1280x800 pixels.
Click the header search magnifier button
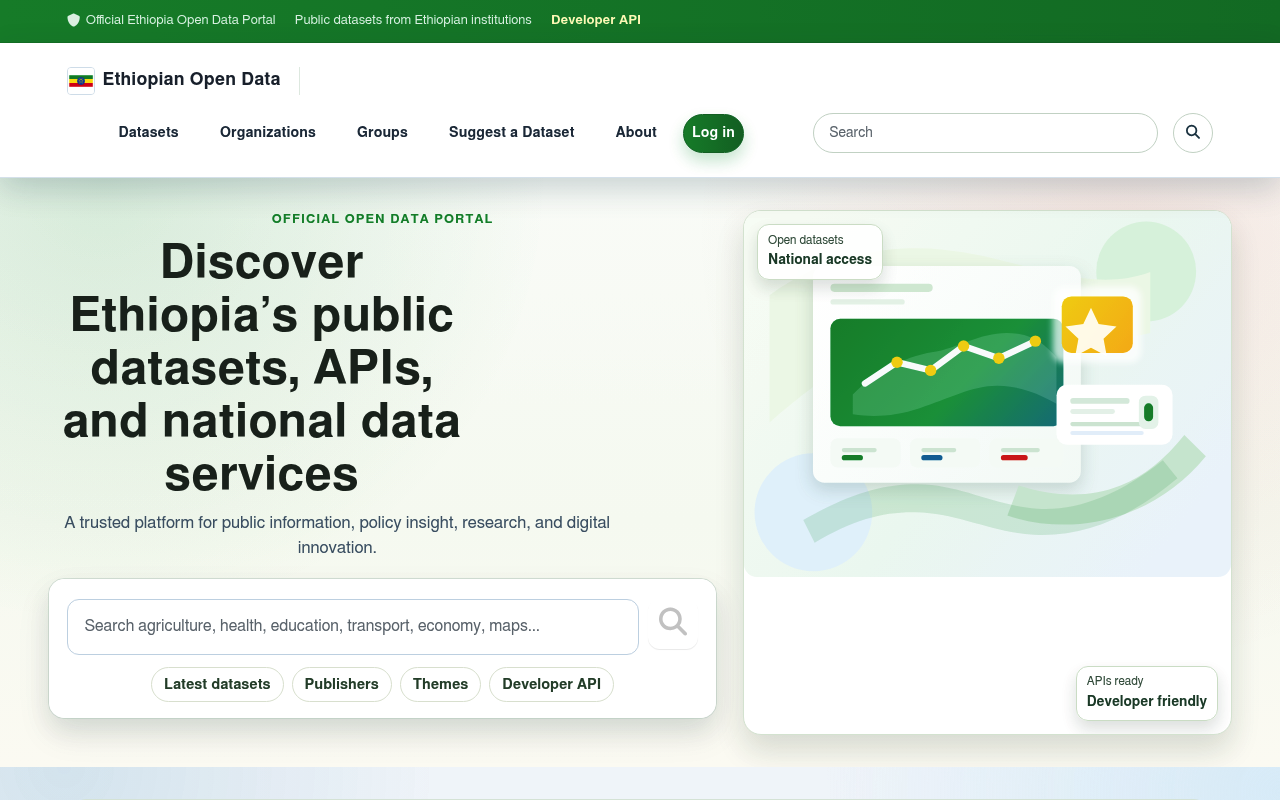tap(1193, 133)
